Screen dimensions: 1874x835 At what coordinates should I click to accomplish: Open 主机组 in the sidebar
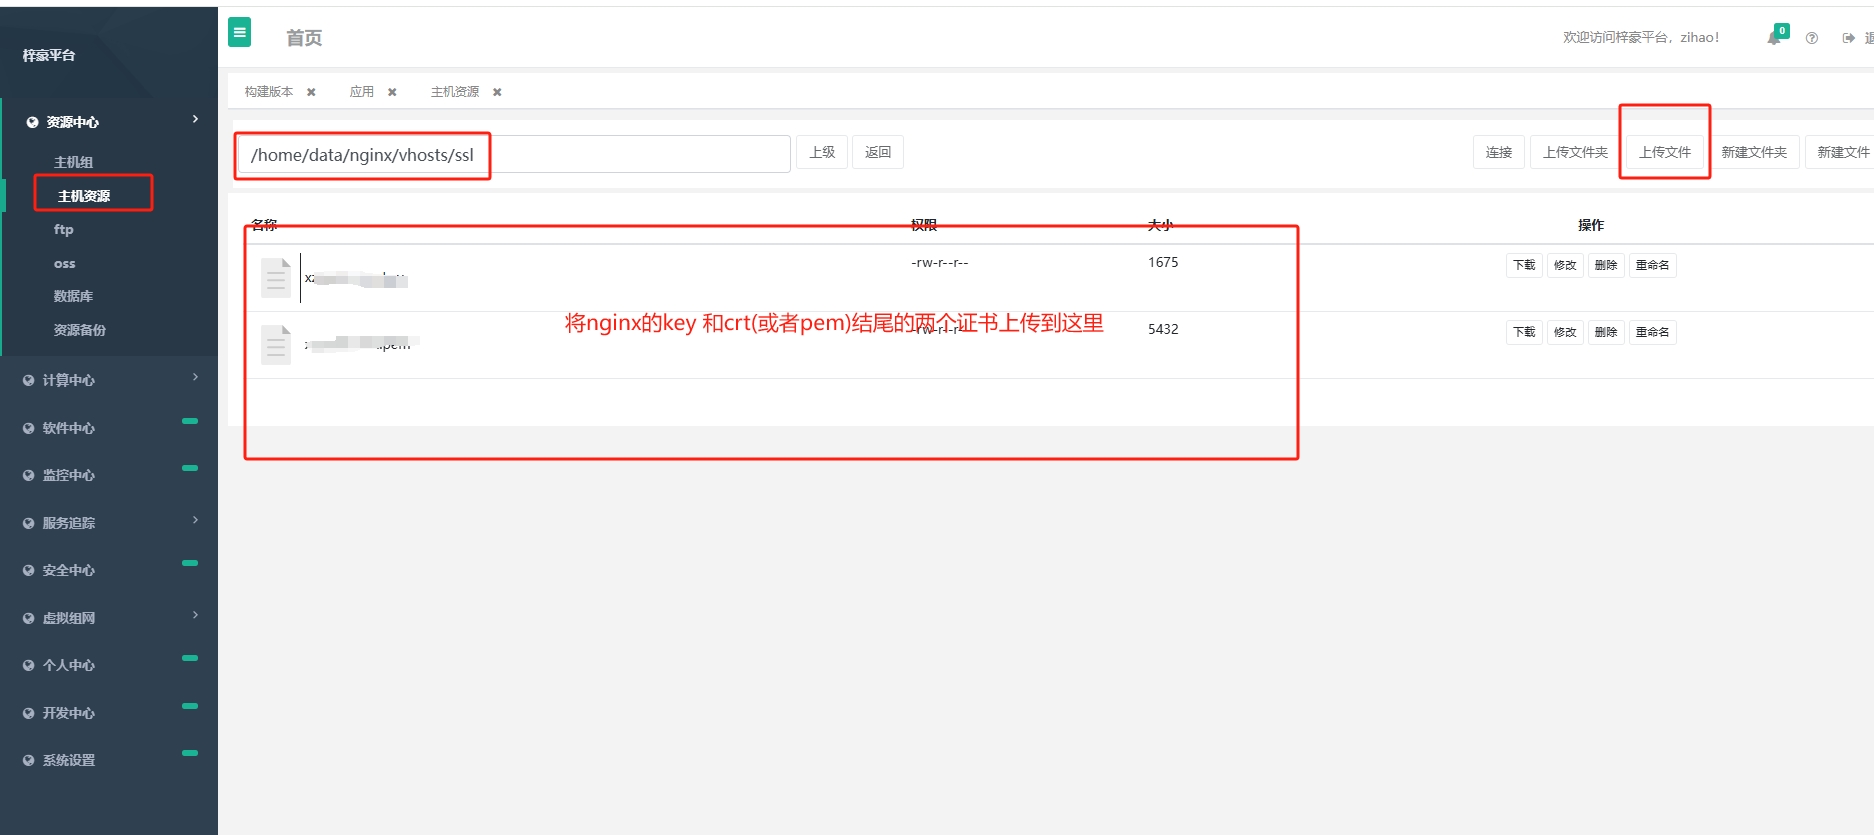pyautogui.click(x=73, y=162)
